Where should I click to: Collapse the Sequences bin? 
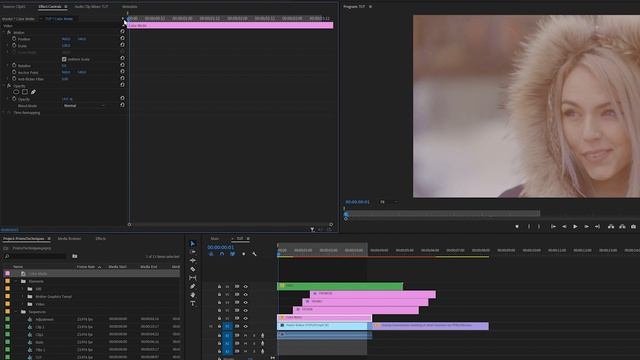(16, 312)
